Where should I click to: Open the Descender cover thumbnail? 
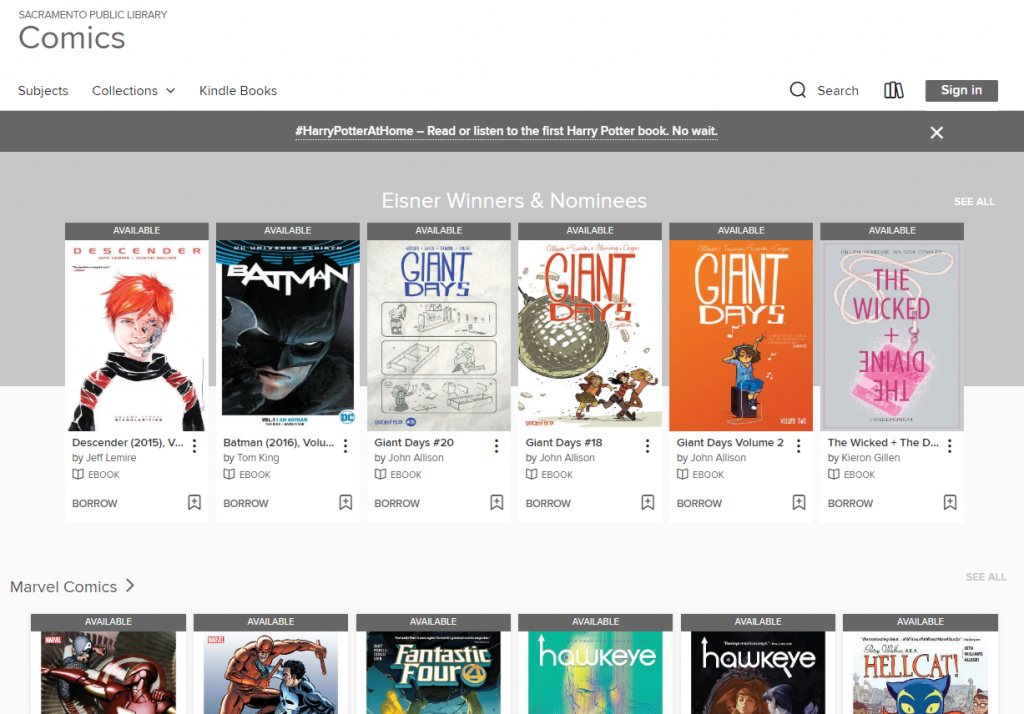click(136, 335)
